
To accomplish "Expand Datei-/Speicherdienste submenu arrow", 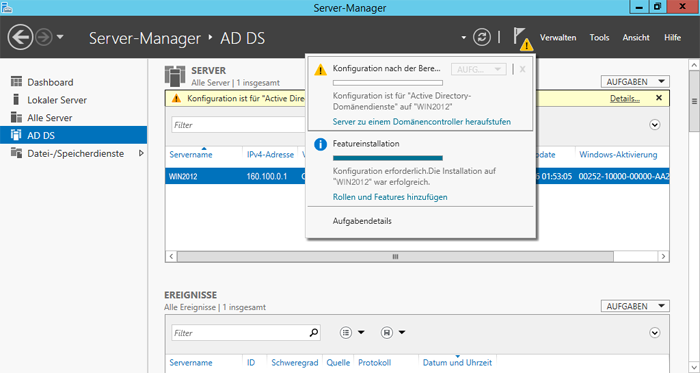I will (x=141, y=153).
